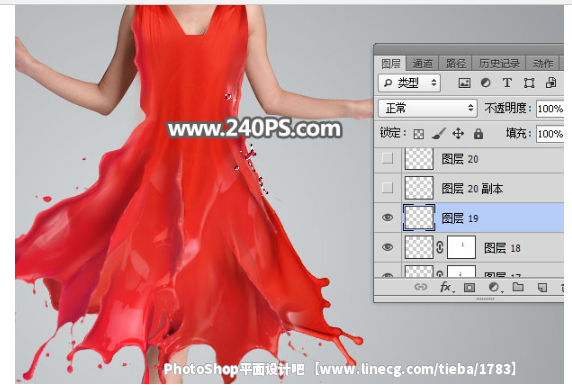Show 图层 20 visibility box
Screen dimensions: 572x388
[387, 159]
